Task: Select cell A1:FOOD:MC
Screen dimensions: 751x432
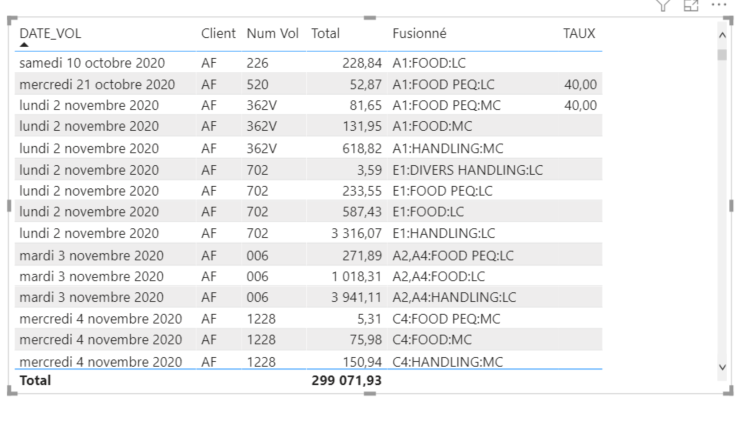Action: 432,126
